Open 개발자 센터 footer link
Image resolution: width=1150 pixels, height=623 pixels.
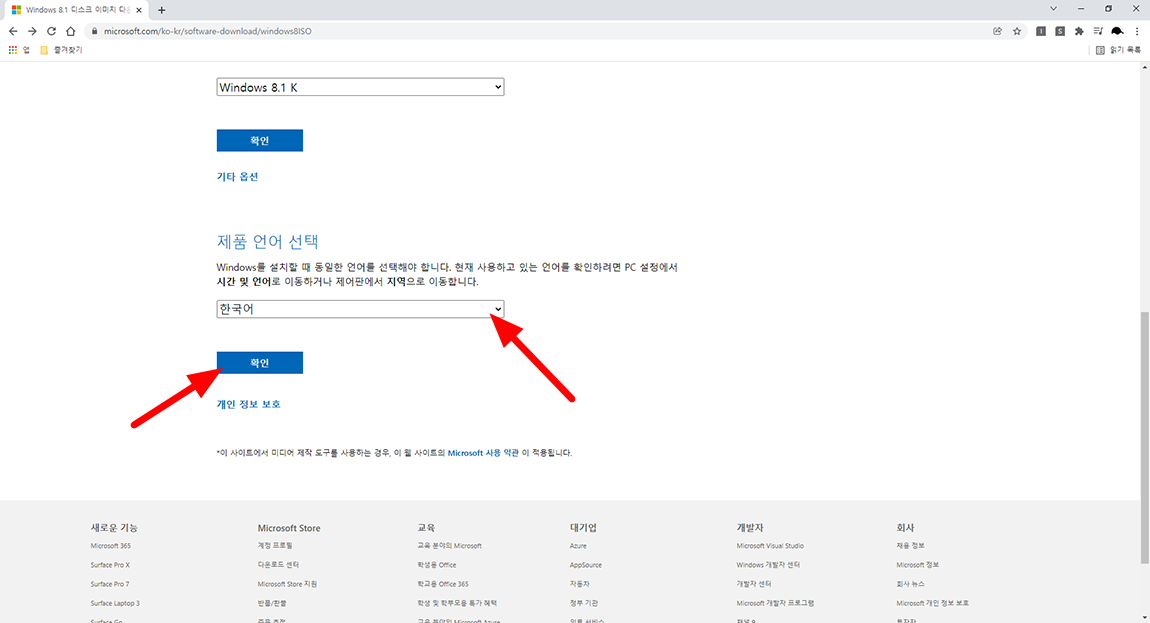[754, 584]
